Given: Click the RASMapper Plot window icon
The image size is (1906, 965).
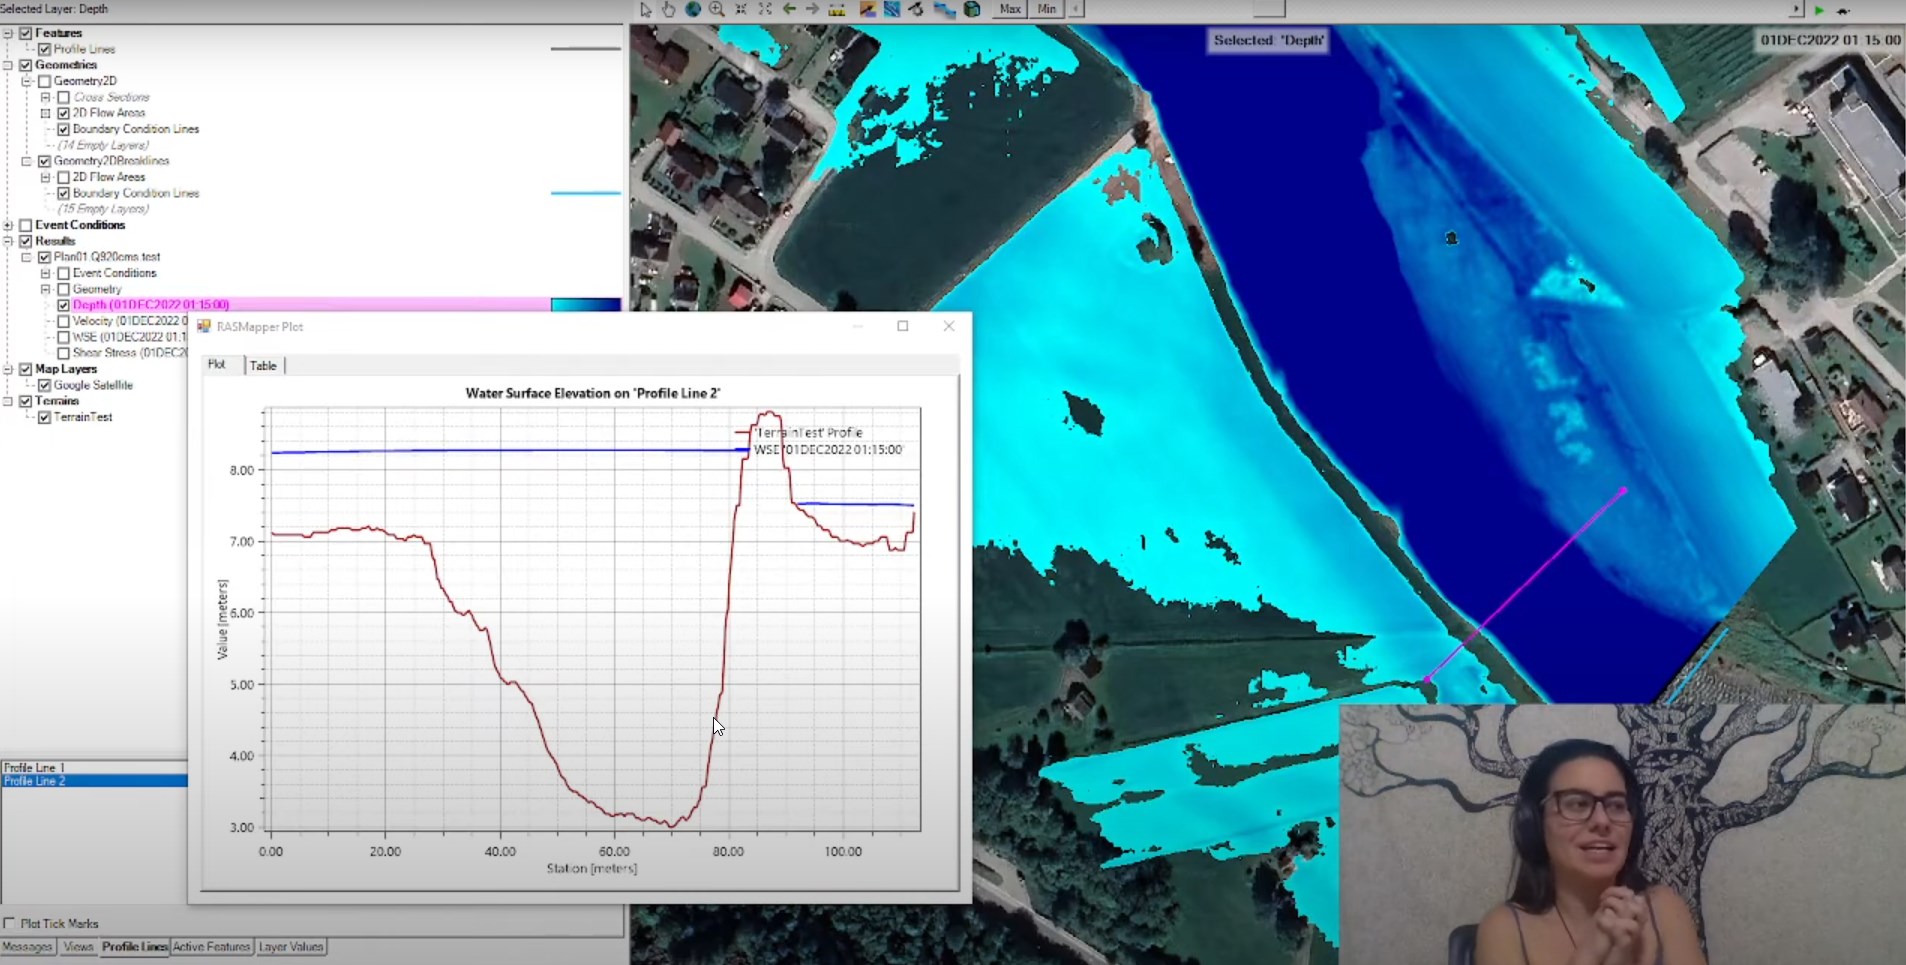Looking at the screenshot, I should [204, 326].
